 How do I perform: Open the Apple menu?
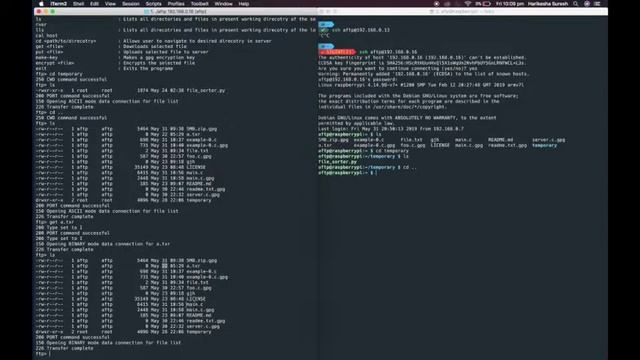tap(41, 4)
